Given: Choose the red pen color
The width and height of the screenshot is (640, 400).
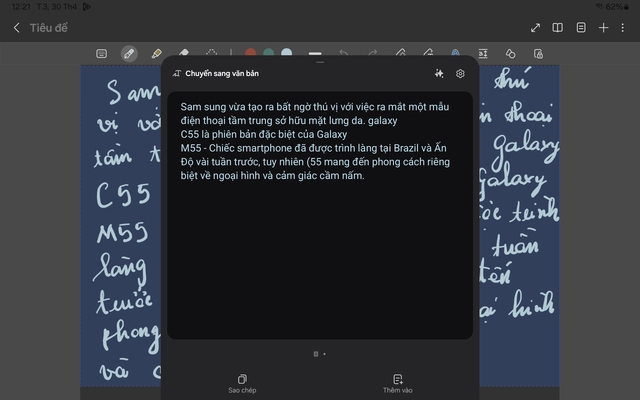Looking at the screenshot, I should coord(251,53).
